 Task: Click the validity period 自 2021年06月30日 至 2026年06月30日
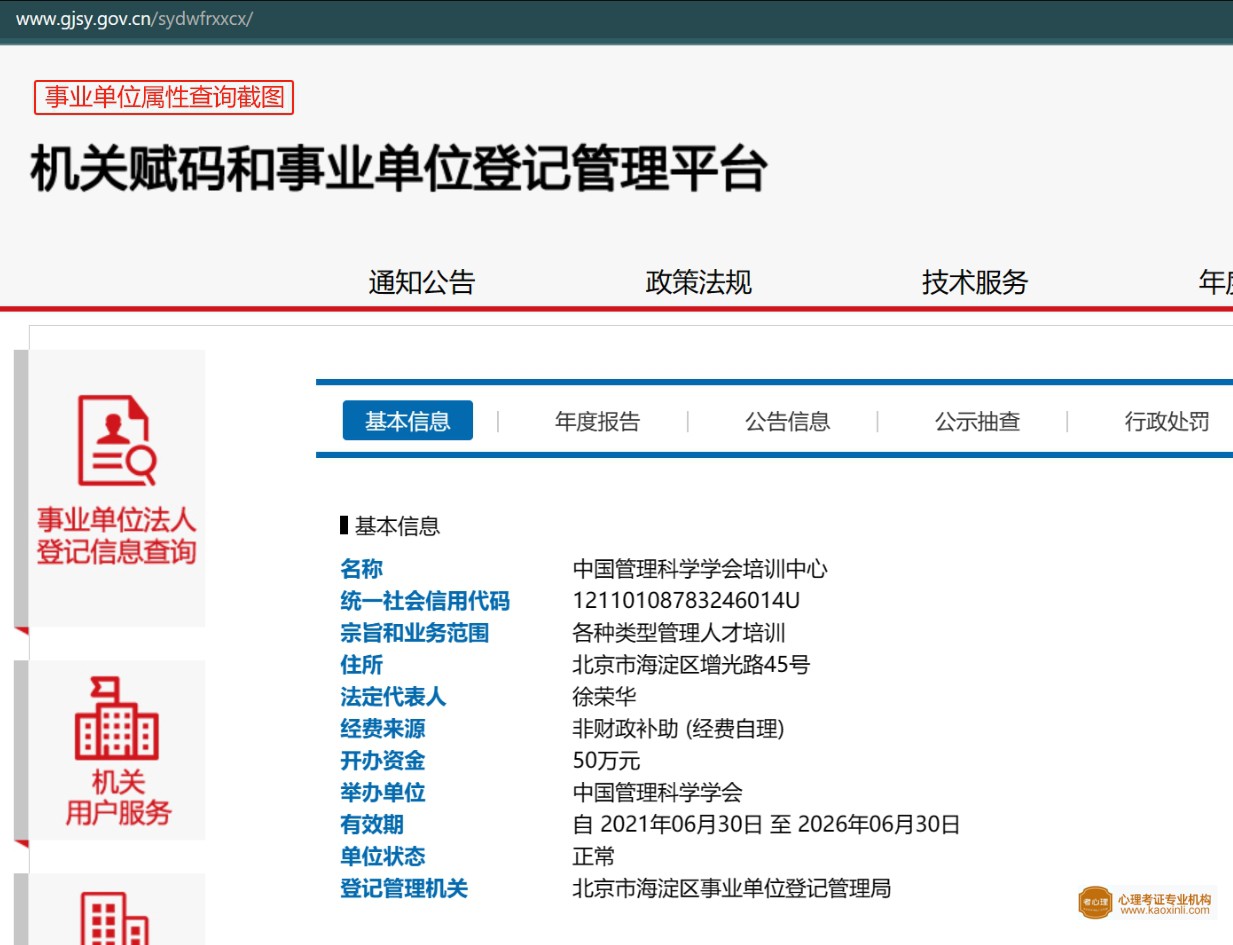click(x=766, y=826)
